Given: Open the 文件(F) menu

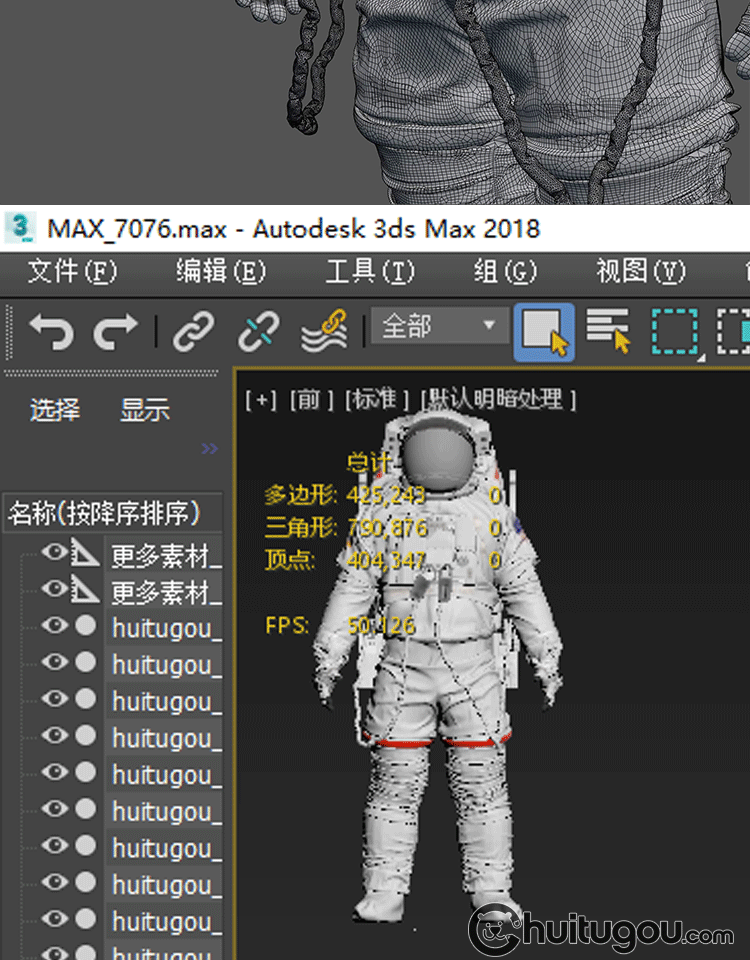Looking at the screenshot, I should pyautogui.click(x=72, y=271).
